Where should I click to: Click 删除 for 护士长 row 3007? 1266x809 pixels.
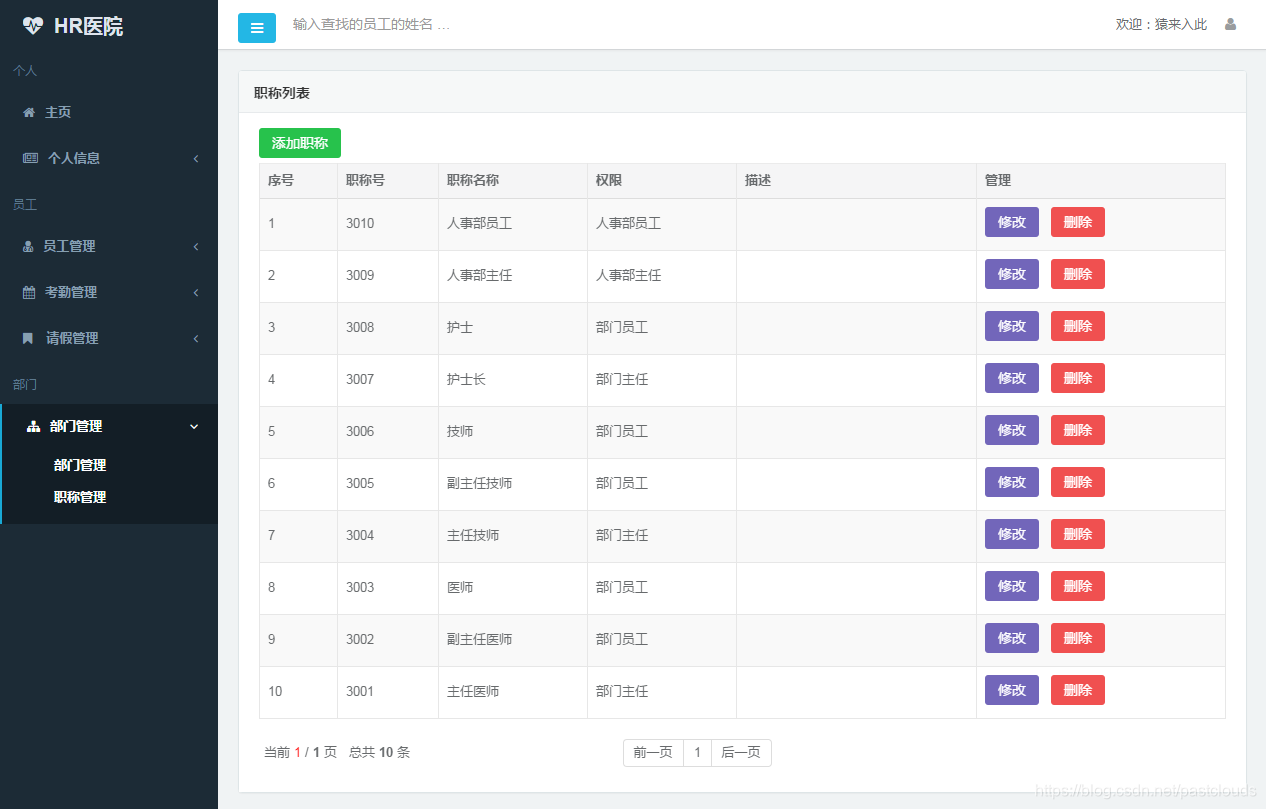1078,378
